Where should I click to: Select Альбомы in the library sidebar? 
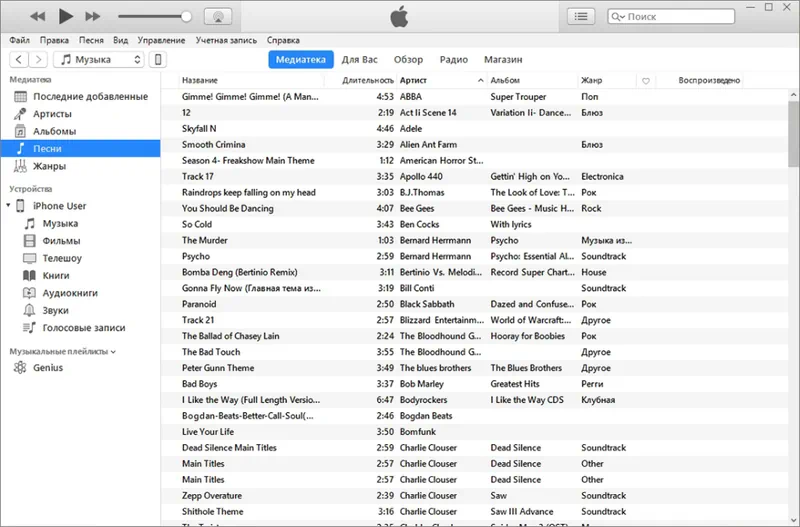coord(54,131)
